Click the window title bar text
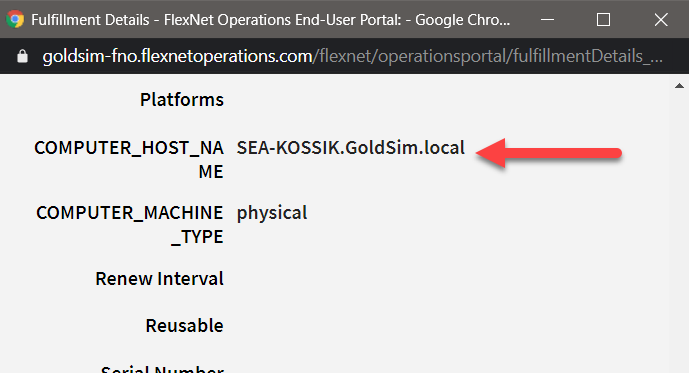Screen dimensions: 689x373 [x=271, y=20]
